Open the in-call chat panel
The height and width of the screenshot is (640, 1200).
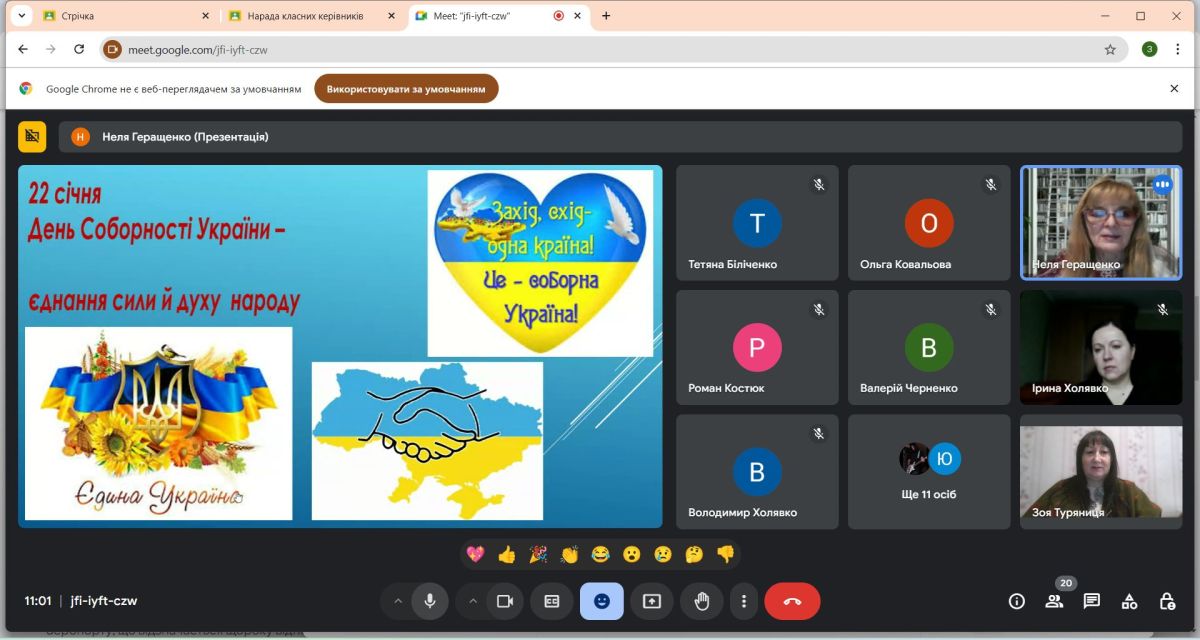click(1091, 601)
